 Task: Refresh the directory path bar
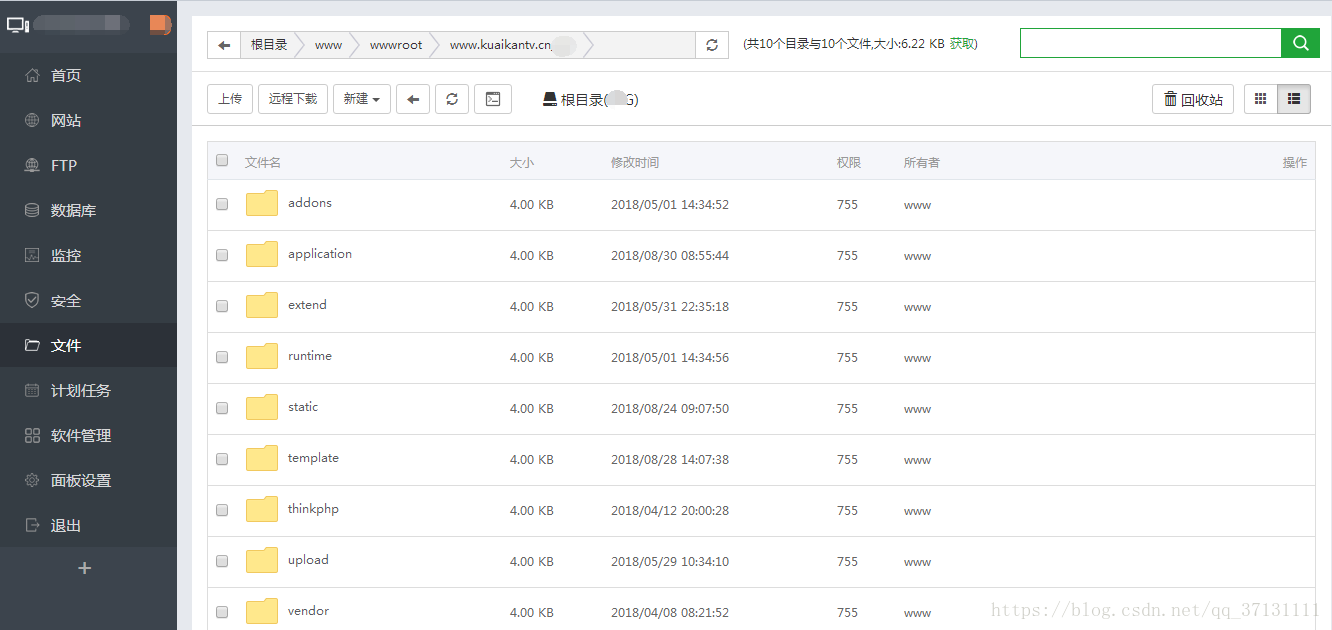pyautogui.click(x=712, y=45)
